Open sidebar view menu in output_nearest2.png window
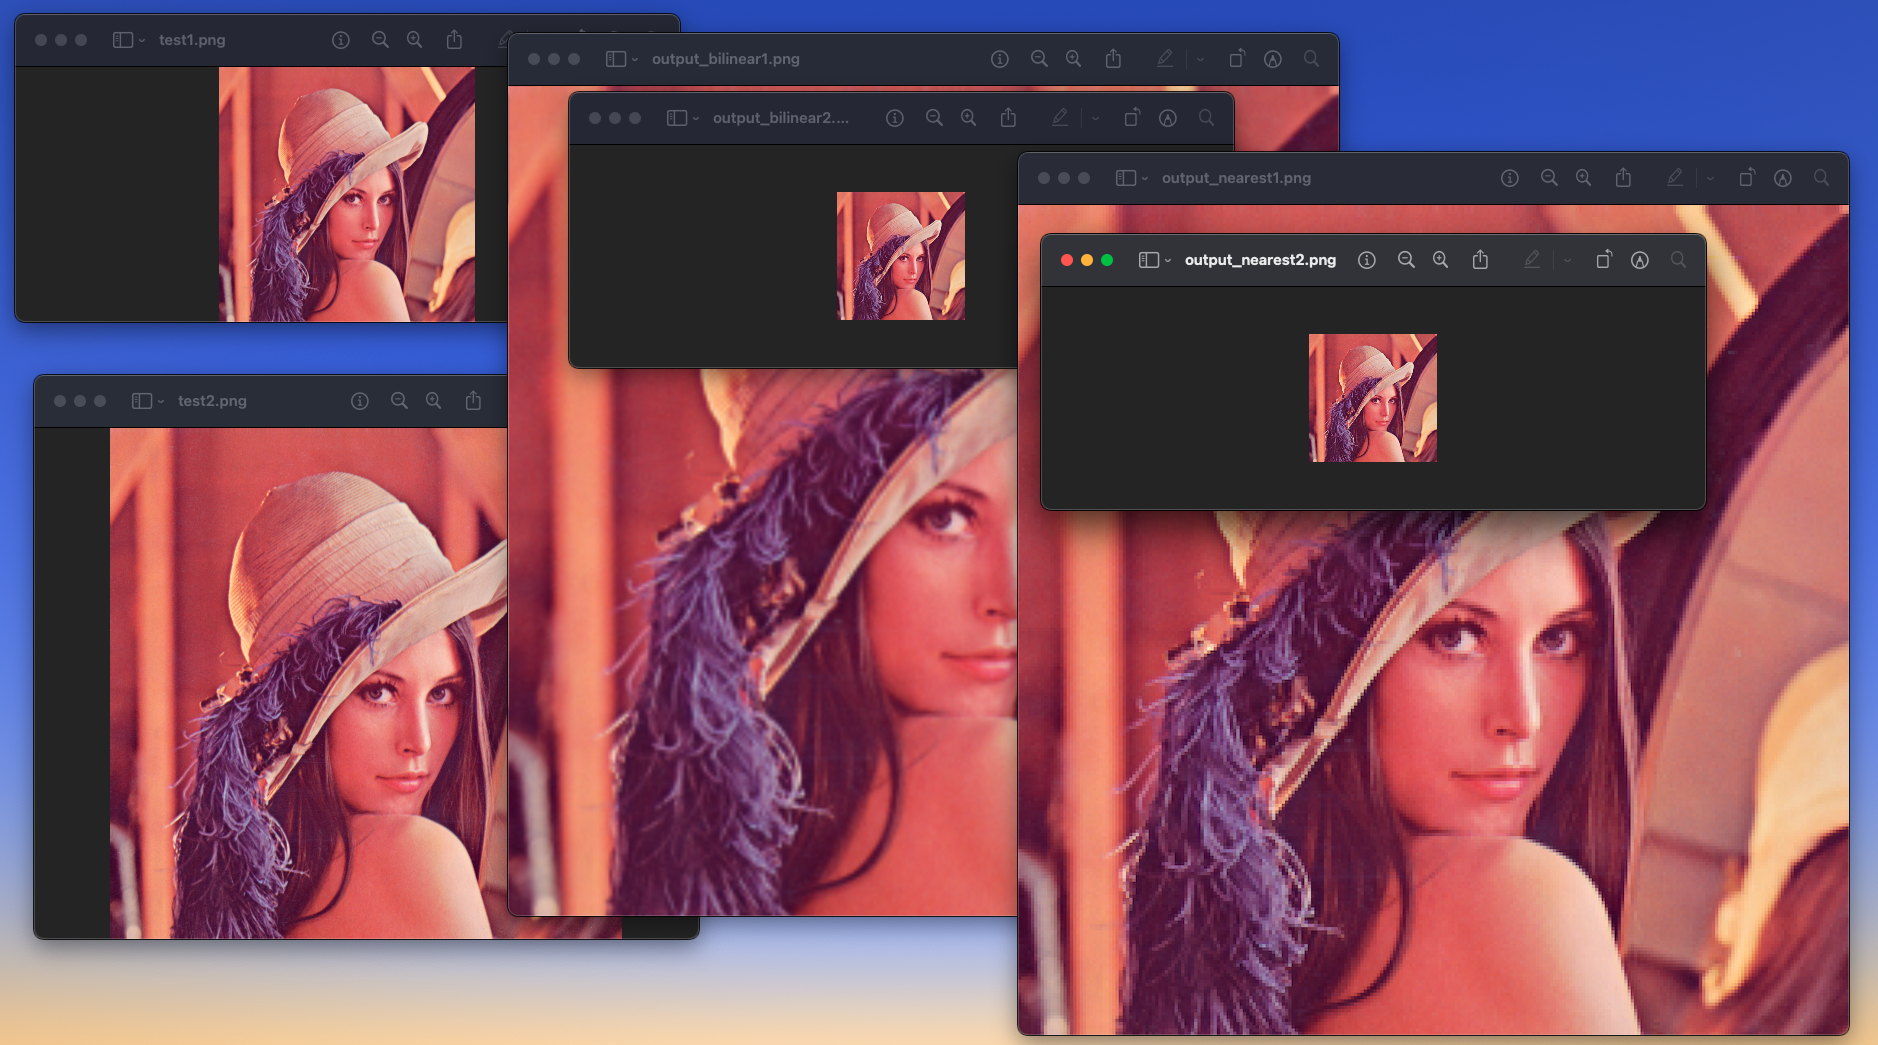1878x1045 pixels. (1168, 260)
